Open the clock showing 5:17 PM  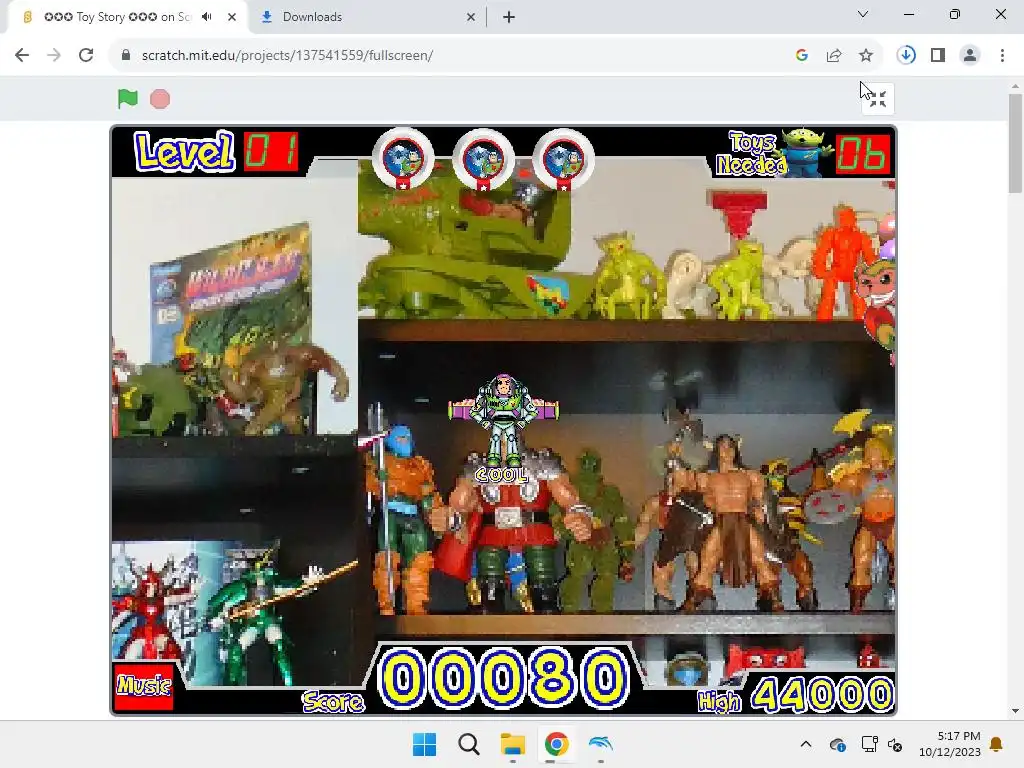pyautogui.click(x=950, y=744)
